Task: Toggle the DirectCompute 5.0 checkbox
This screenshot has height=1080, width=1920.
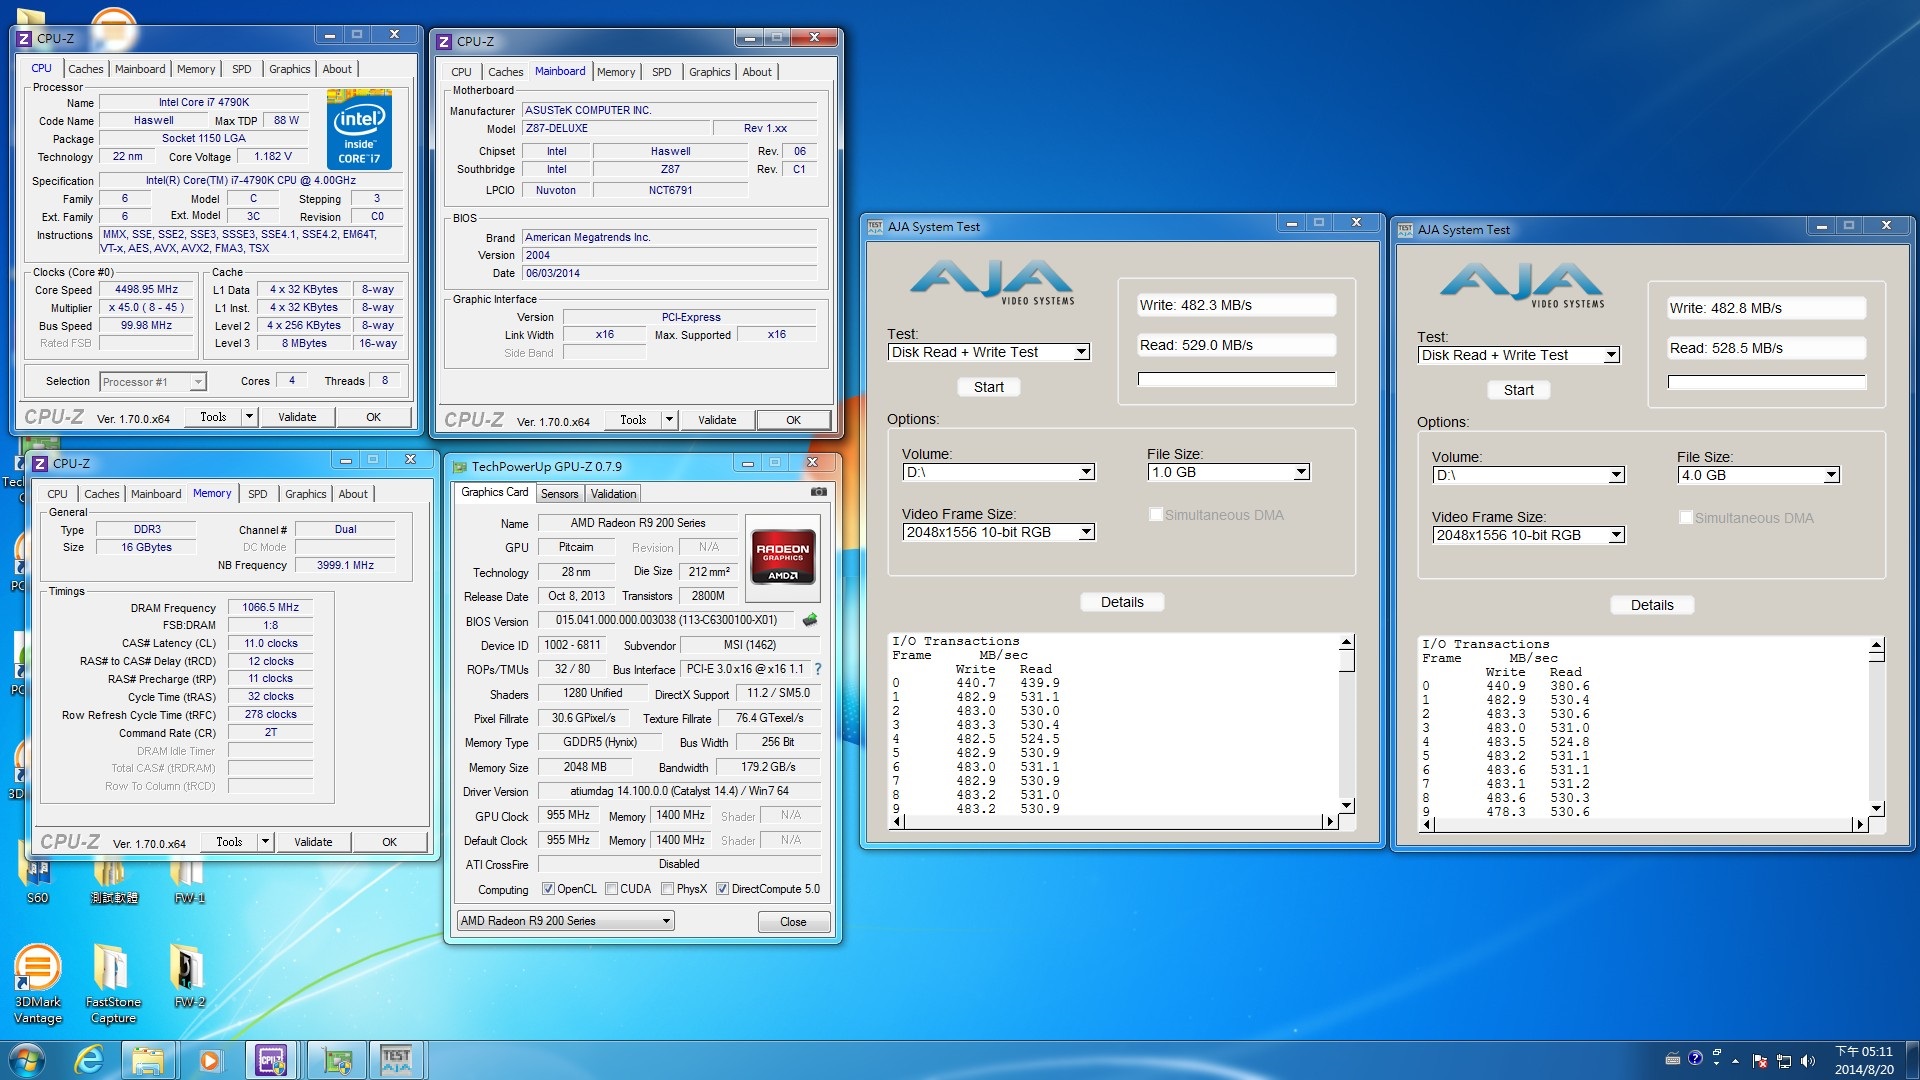Action: 722,889
